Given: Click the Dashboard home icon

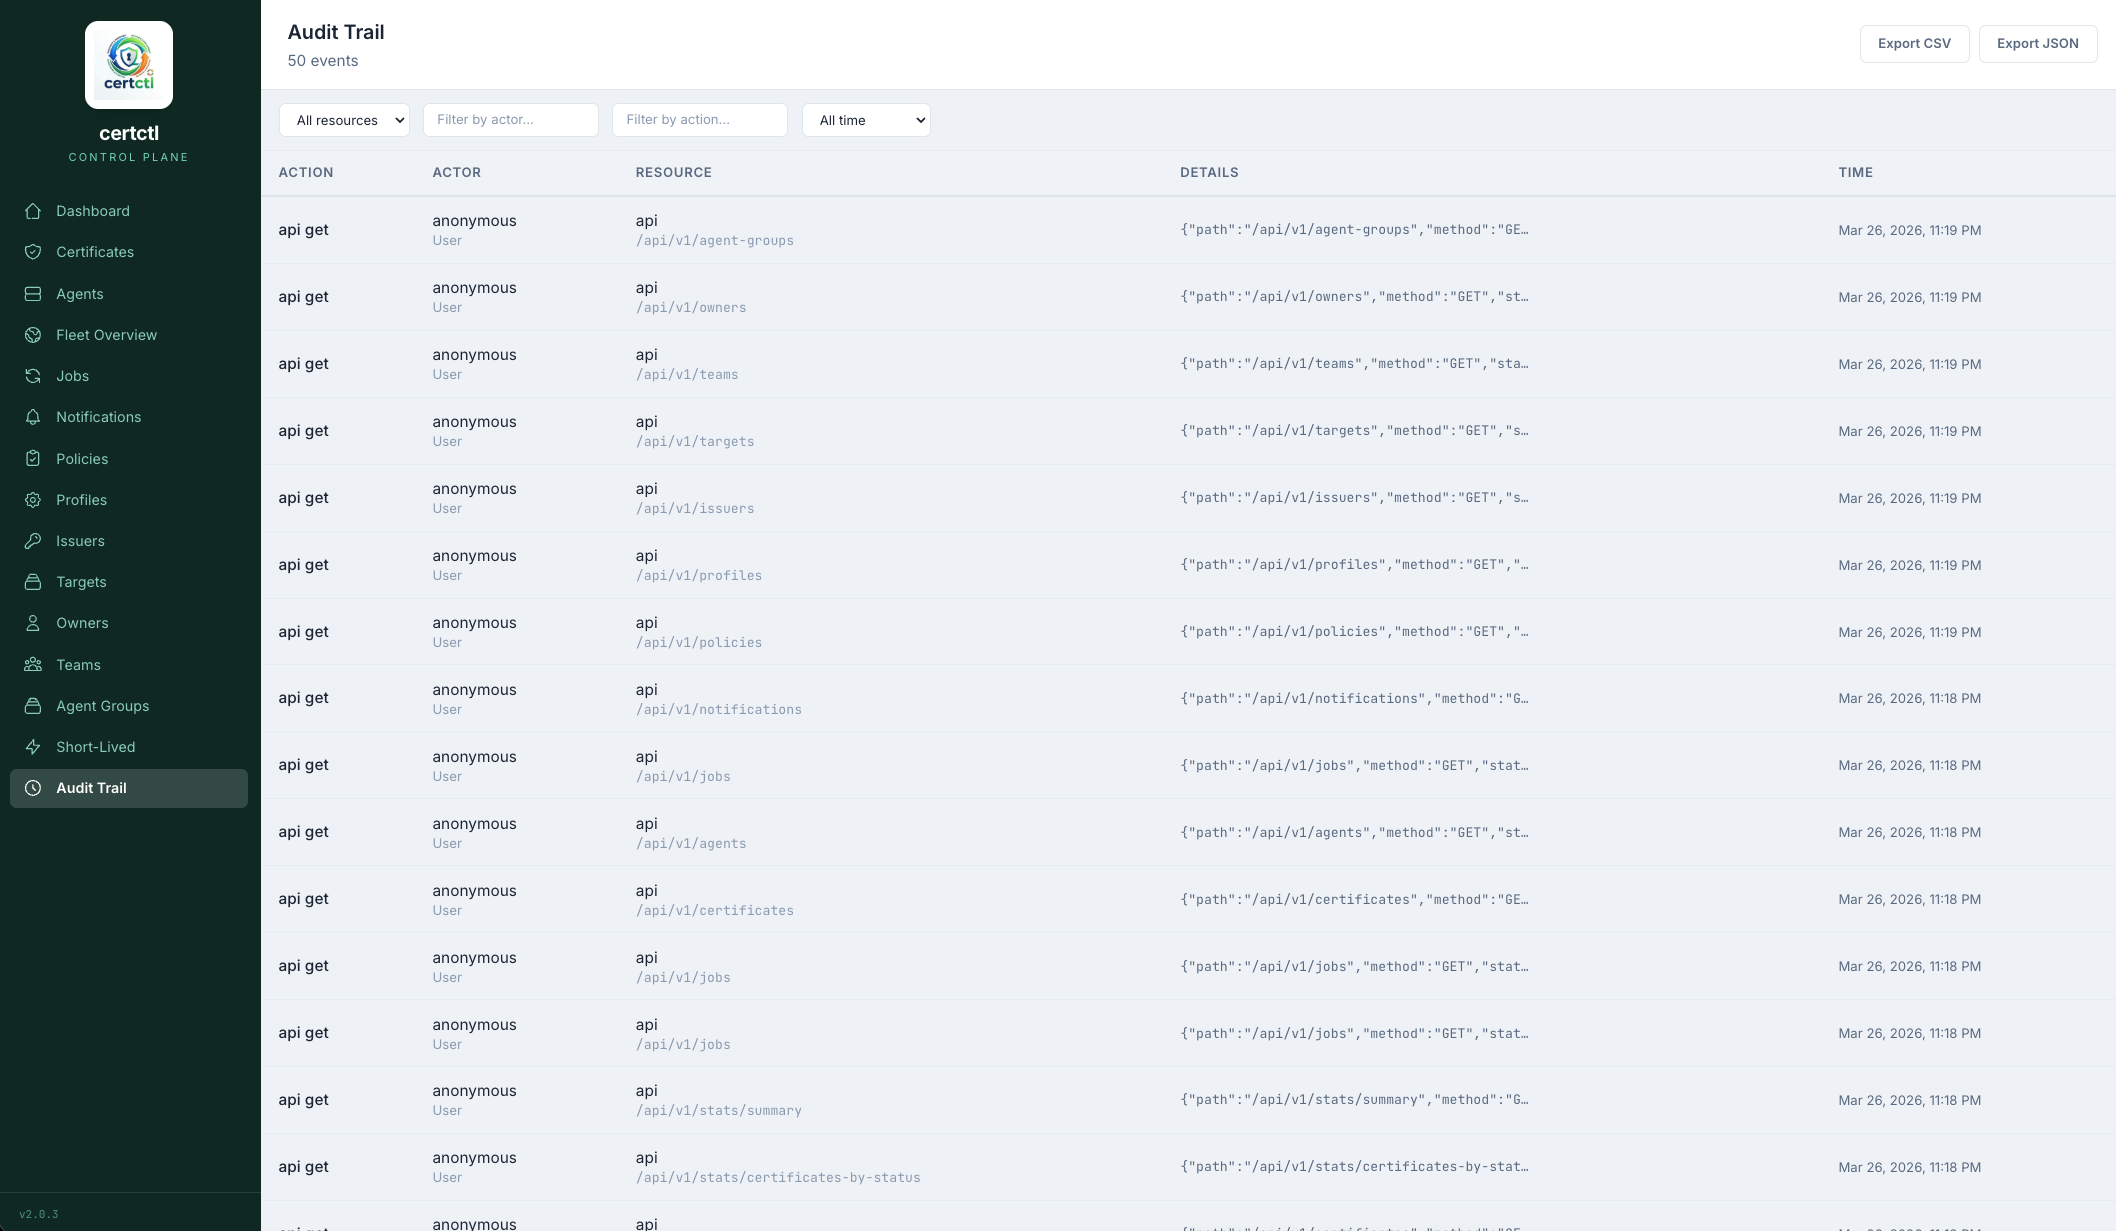Looking at the screenshot, I should [33, 211].
